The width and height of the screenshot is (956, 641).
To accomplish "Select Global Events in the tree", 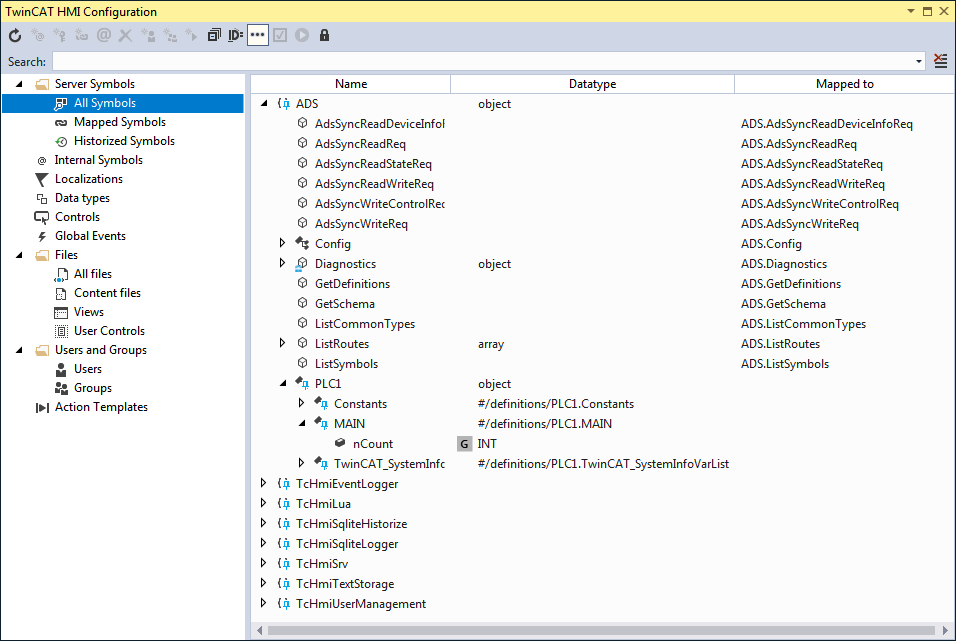I will [x=90, y=236].
